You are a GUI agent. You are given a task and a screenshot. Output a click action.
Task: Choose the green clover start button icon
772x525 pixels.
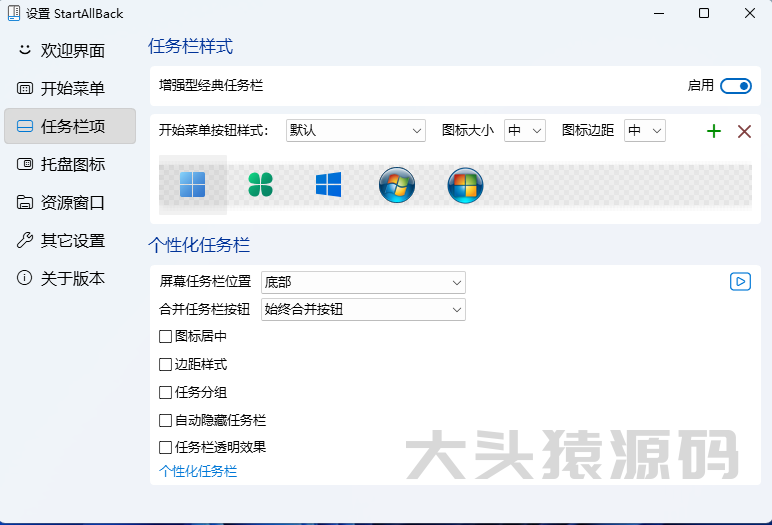pyautogui.click(x=260, y=185)
